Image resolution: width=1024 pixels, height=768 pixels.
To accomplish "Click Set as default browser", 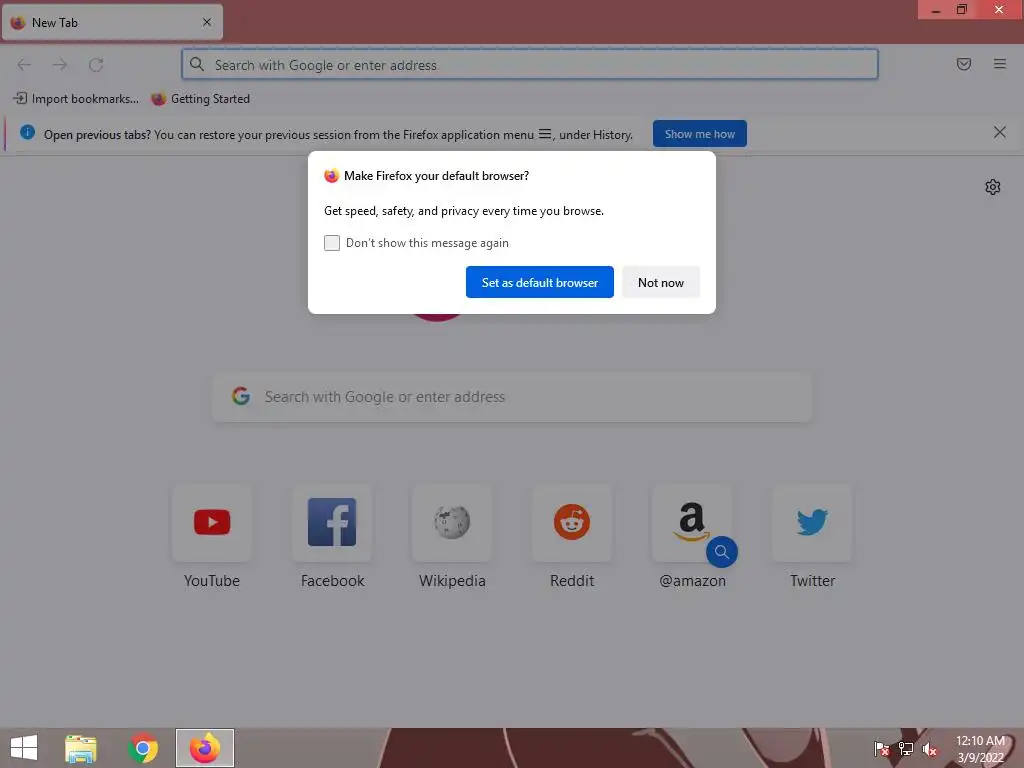I will click(x=539, y=282).
